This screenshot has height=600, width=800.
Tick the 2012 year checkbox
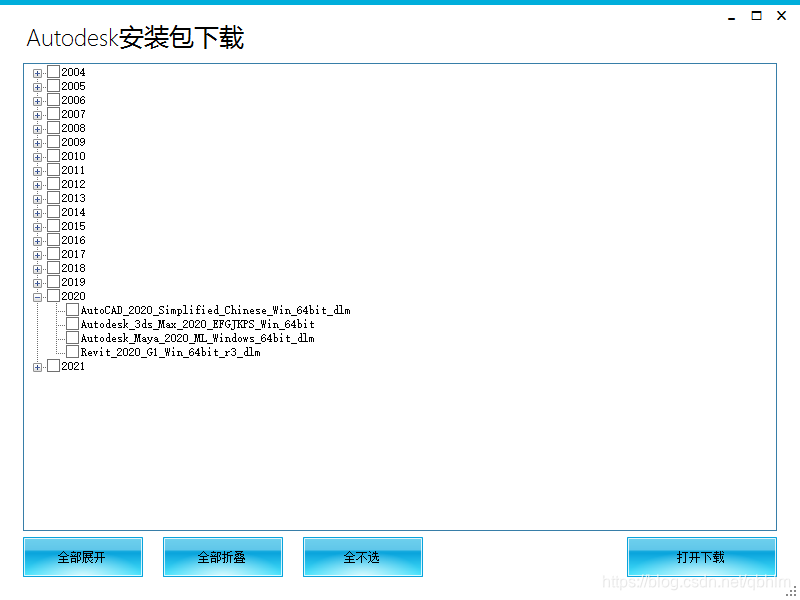[x=54, y=183]
